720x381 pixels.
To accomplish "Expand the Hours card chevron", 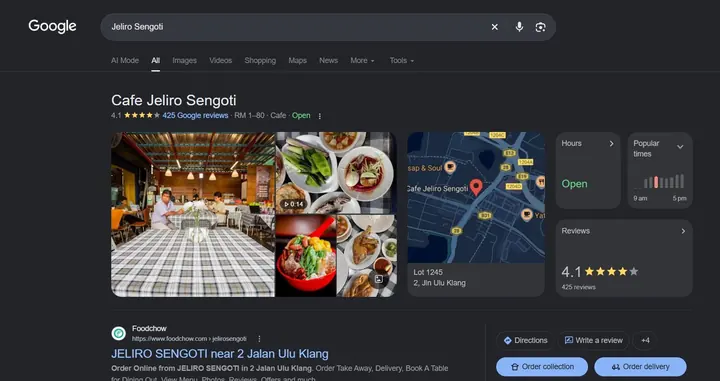I will pos(611,144).
